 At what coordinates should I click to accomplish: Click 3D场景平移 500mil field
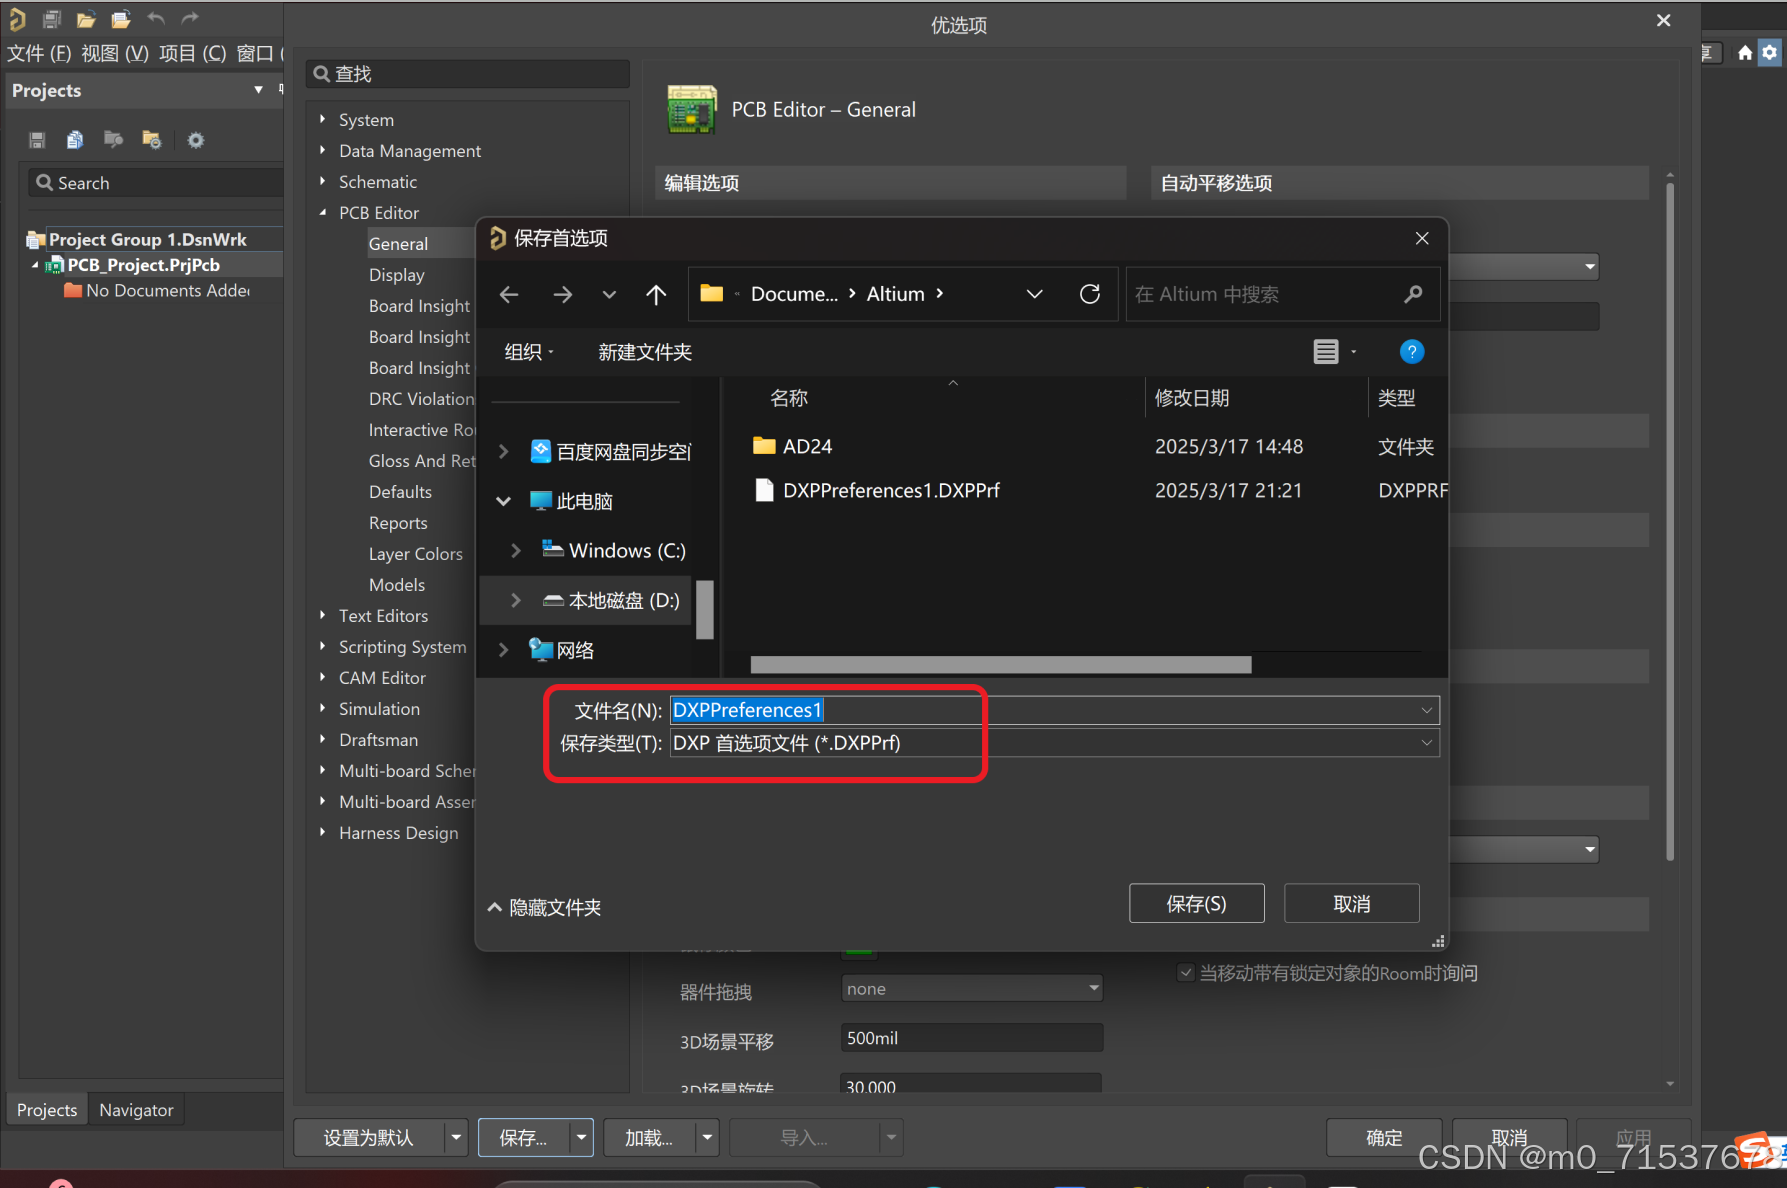(x=972, y=1038)
